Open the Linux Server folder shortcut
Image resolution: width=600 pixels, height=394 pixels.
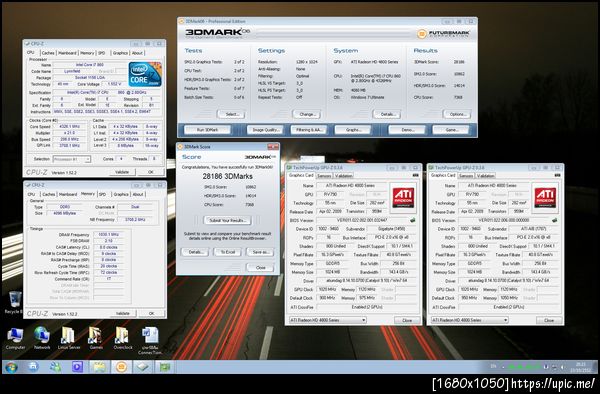[x=69, y=338]
